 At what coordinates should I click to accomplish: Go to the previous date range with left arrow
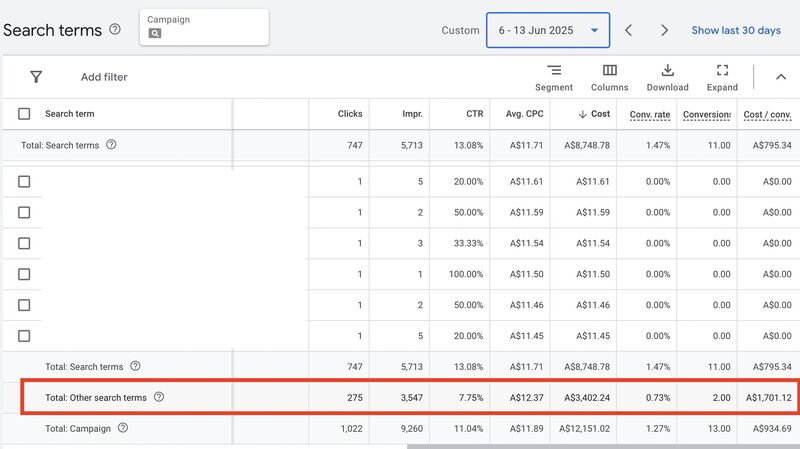pos(629,30)
